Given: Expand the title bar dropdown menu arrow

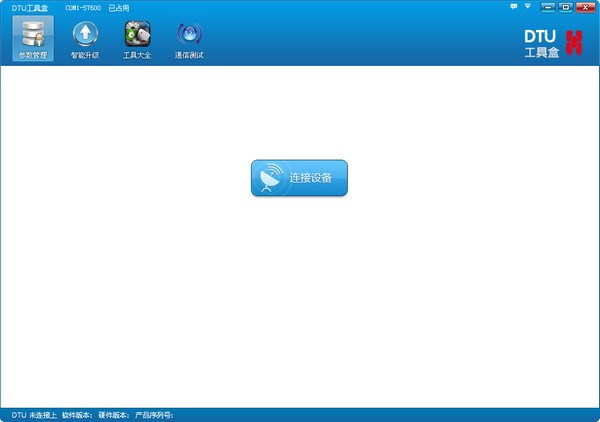Looking at the screenshot, I should point(527,6).
